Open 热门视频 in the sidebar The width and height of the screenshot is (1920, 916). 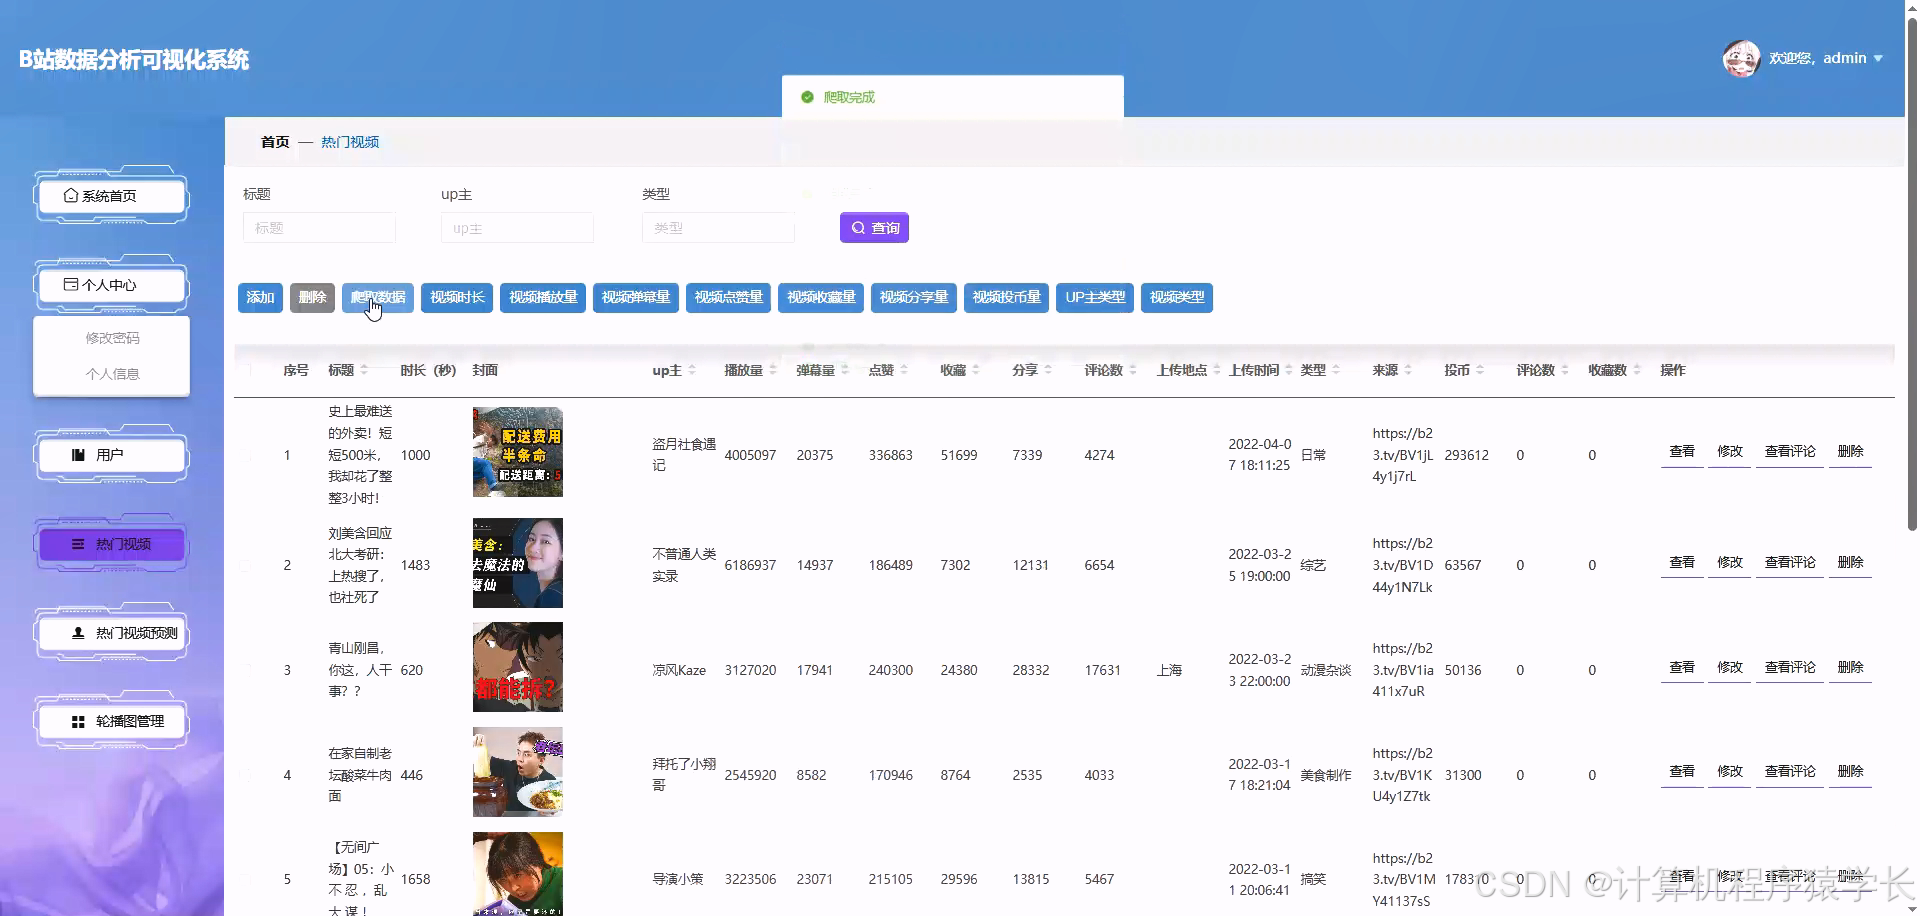111,544
